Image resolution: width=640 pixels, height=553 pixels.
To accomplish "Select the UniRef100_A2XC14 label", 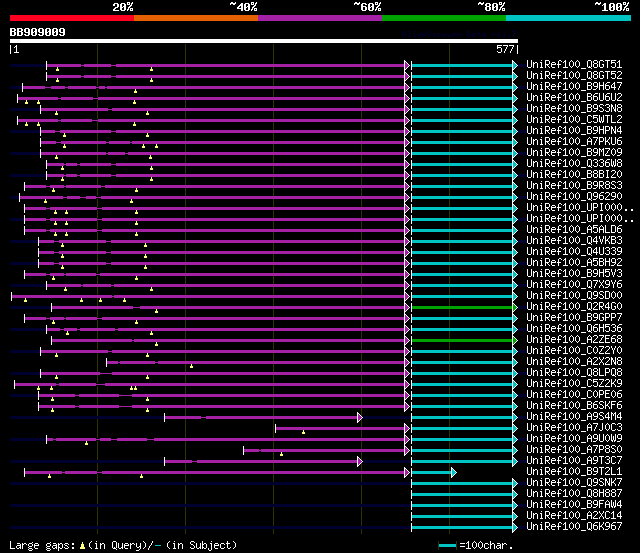I will 574,516.
